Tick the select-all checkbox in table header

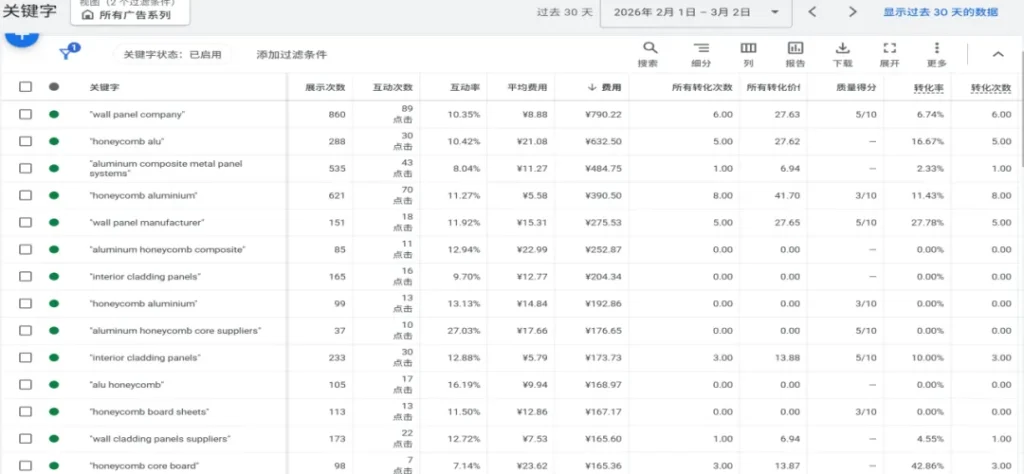pos(26,87)
